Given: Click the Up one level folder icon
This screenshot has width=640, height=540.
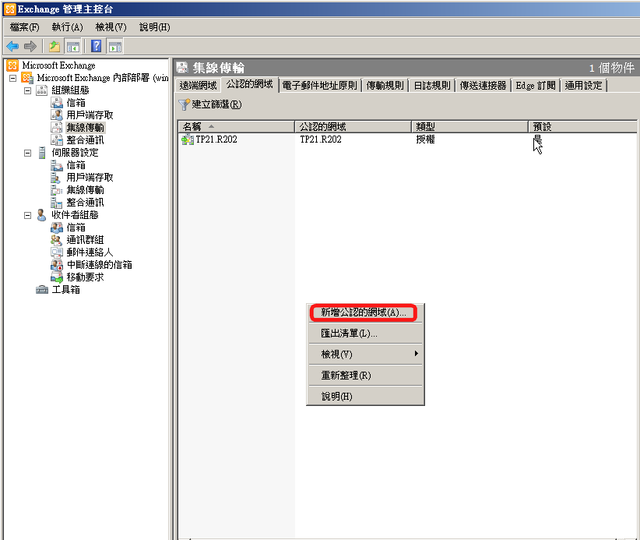Looking at the screenshot, I should coord(54,46).
